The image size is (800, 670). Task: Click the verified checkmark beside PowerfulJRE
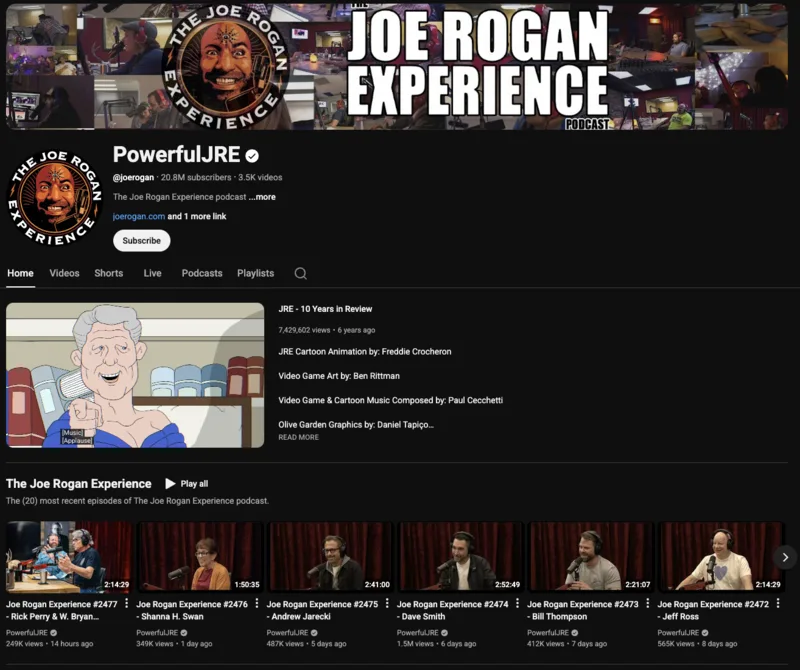[x=250, y=157]
